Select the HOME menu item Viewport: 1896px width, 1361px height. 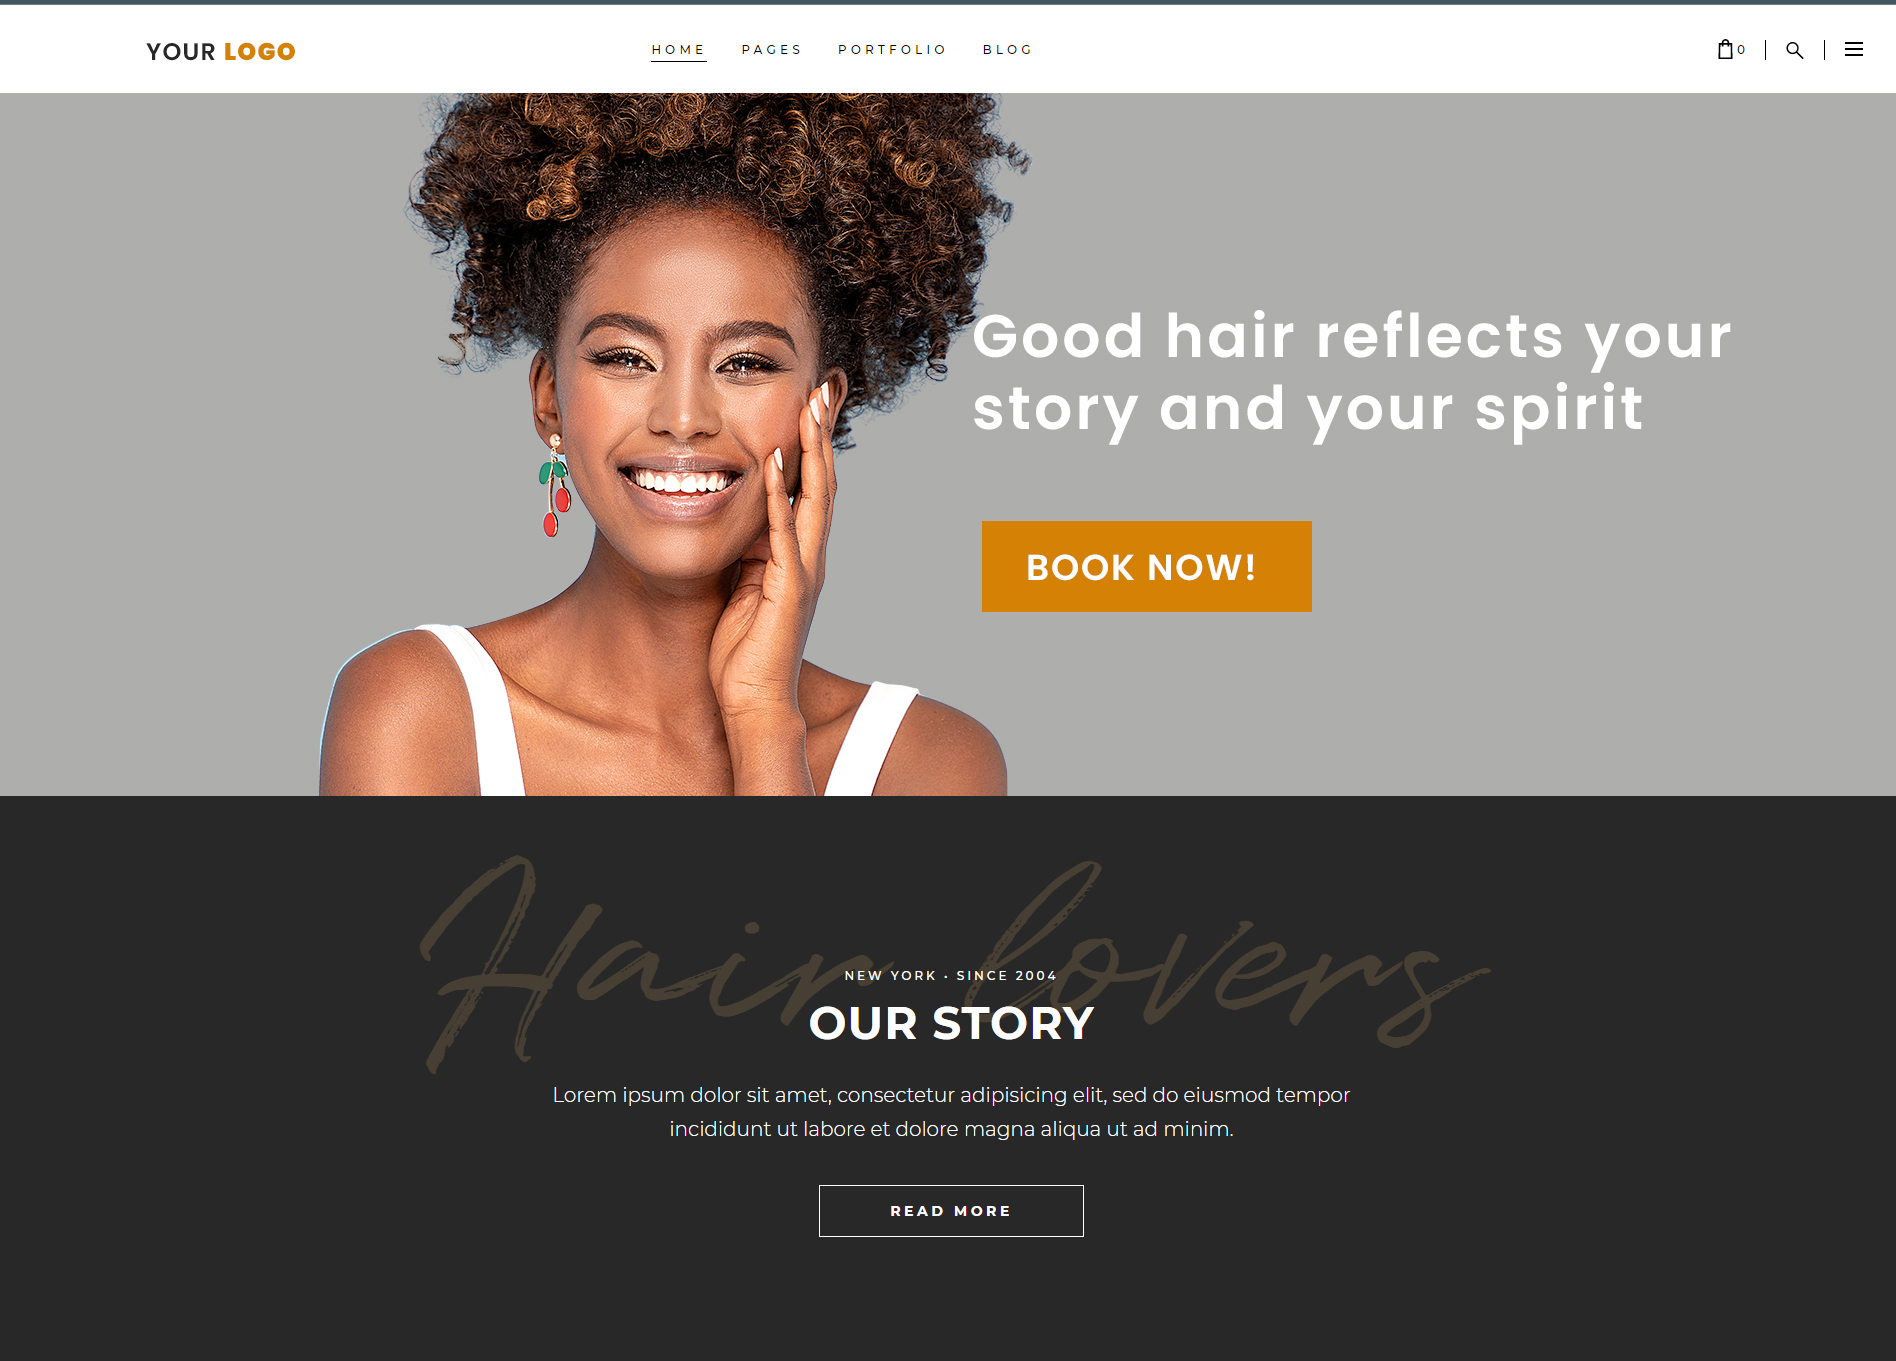point(678,50)
